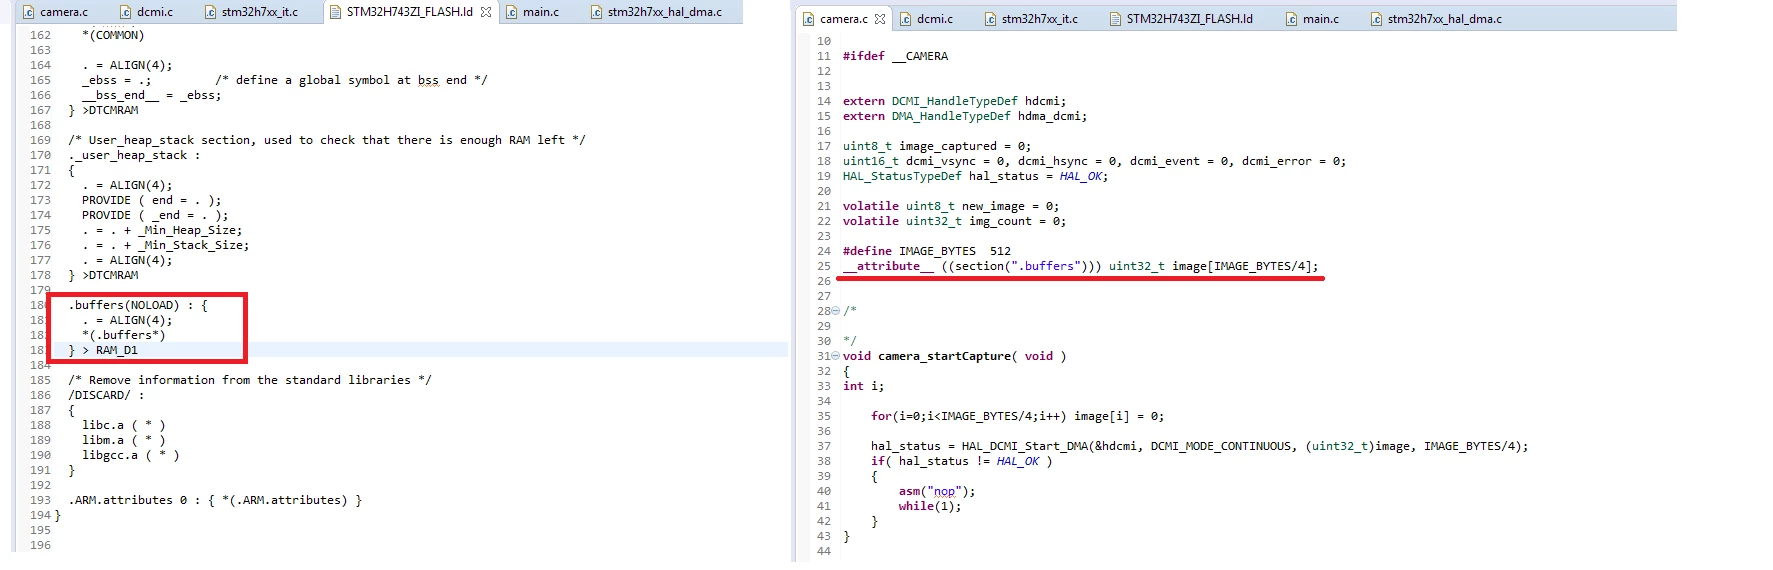
Task: Click the for loop clearing image[i] line
Action: [x=1017, y=416]
